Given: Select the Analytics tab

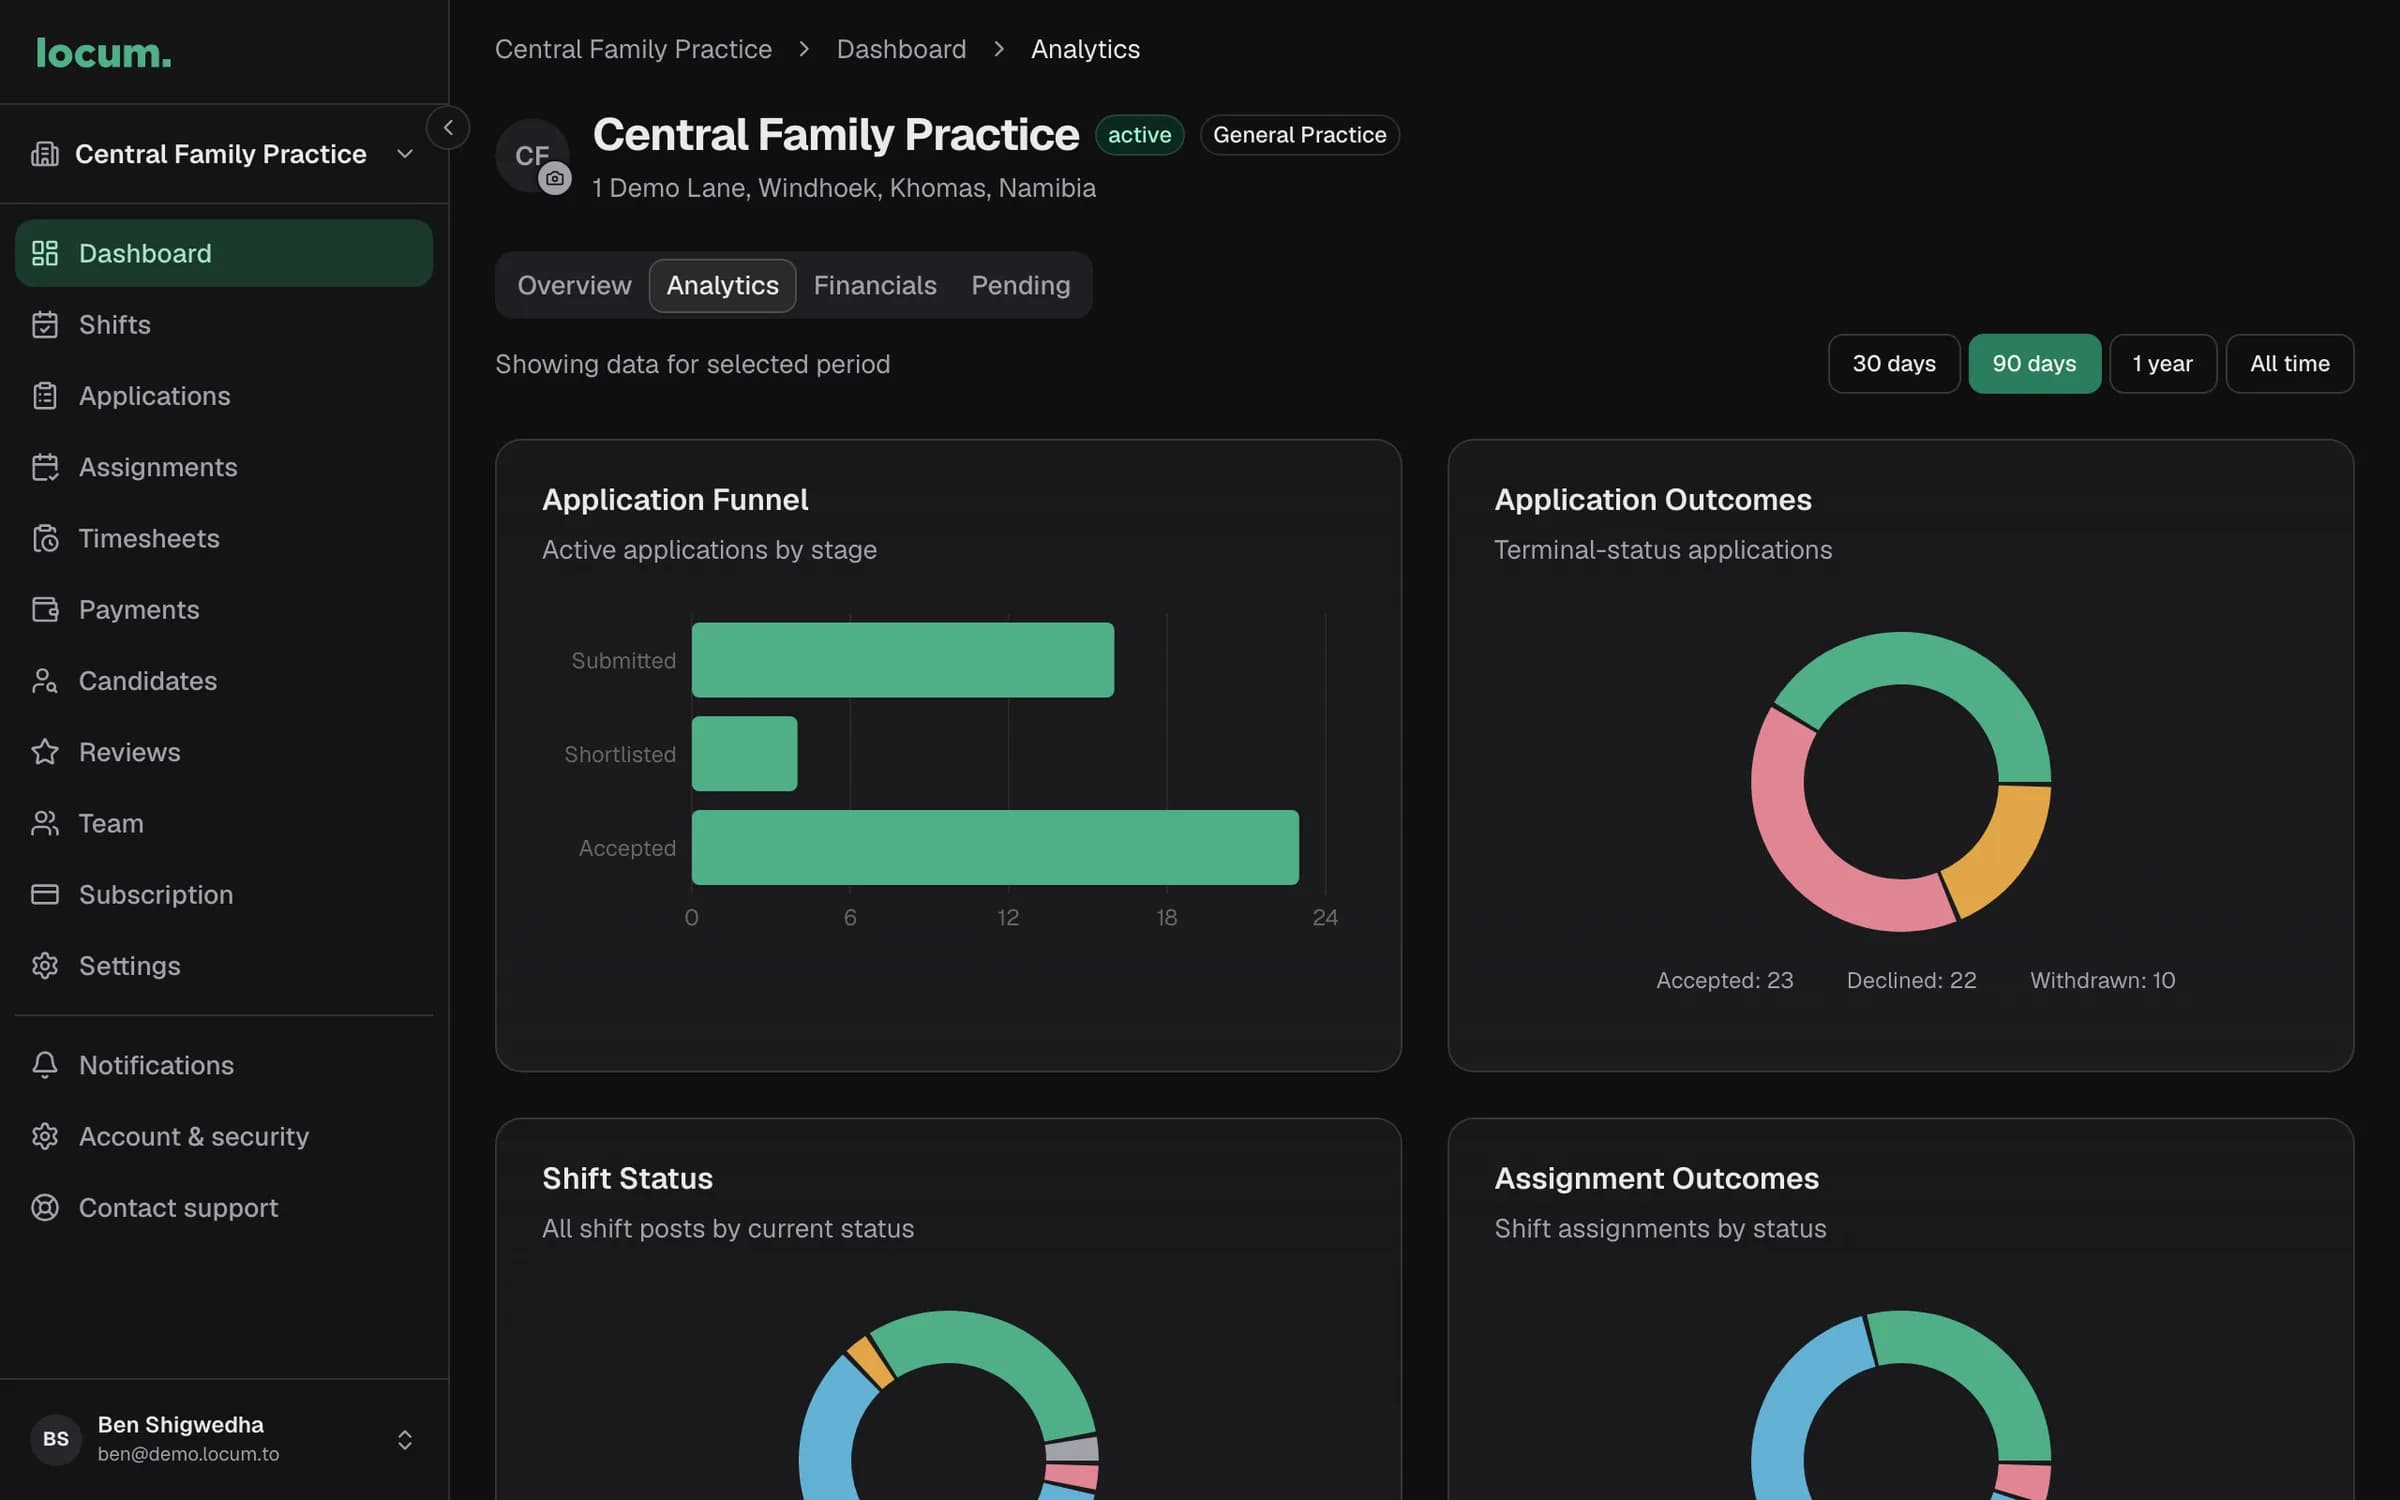Looking at the screenshot, I should click(722, 286).
